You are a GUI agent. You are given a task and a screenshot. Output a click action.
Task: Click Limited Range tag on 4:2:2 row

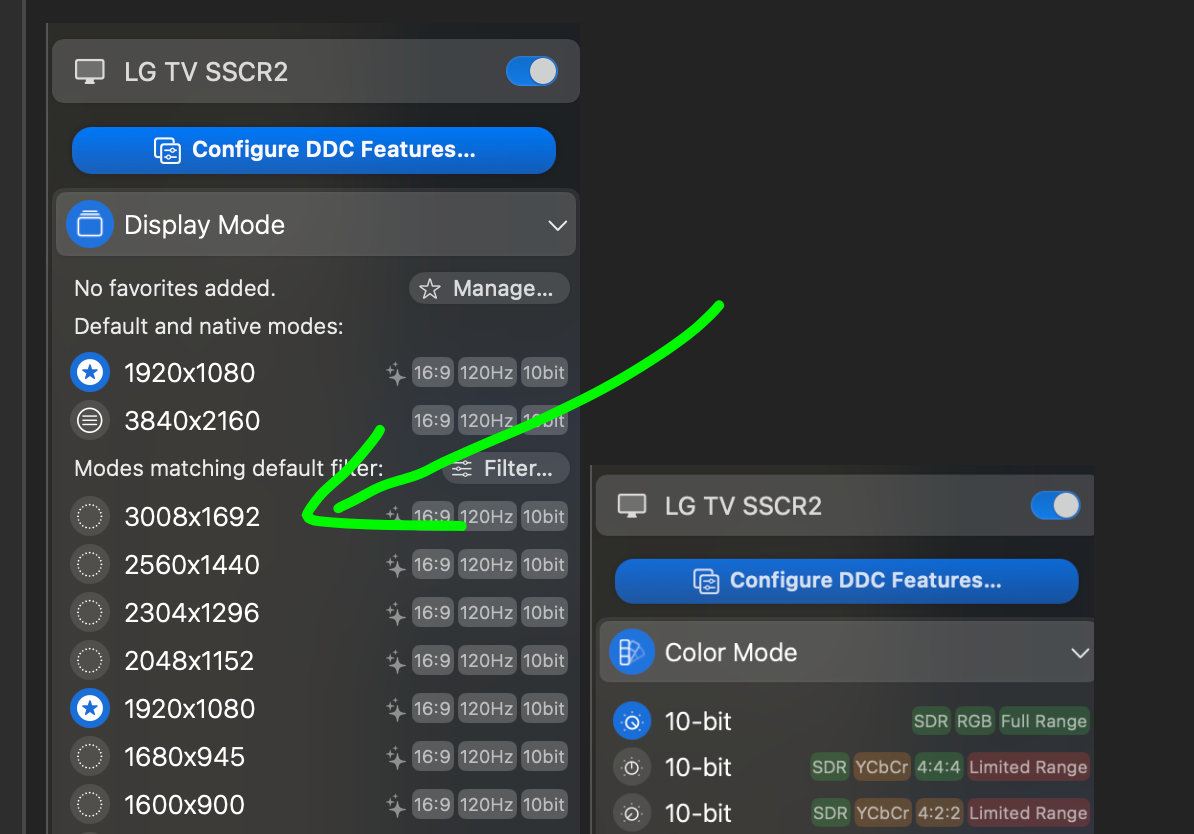pos(1028,813)
